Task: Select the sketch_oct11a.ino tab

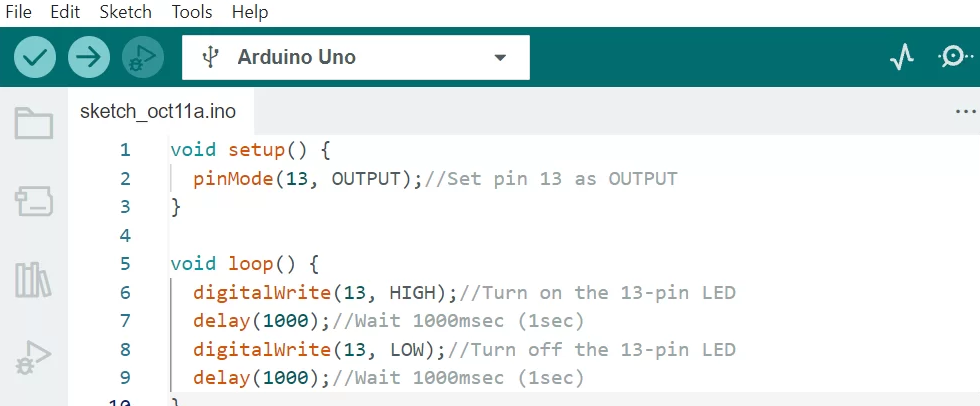Action: 158,112
